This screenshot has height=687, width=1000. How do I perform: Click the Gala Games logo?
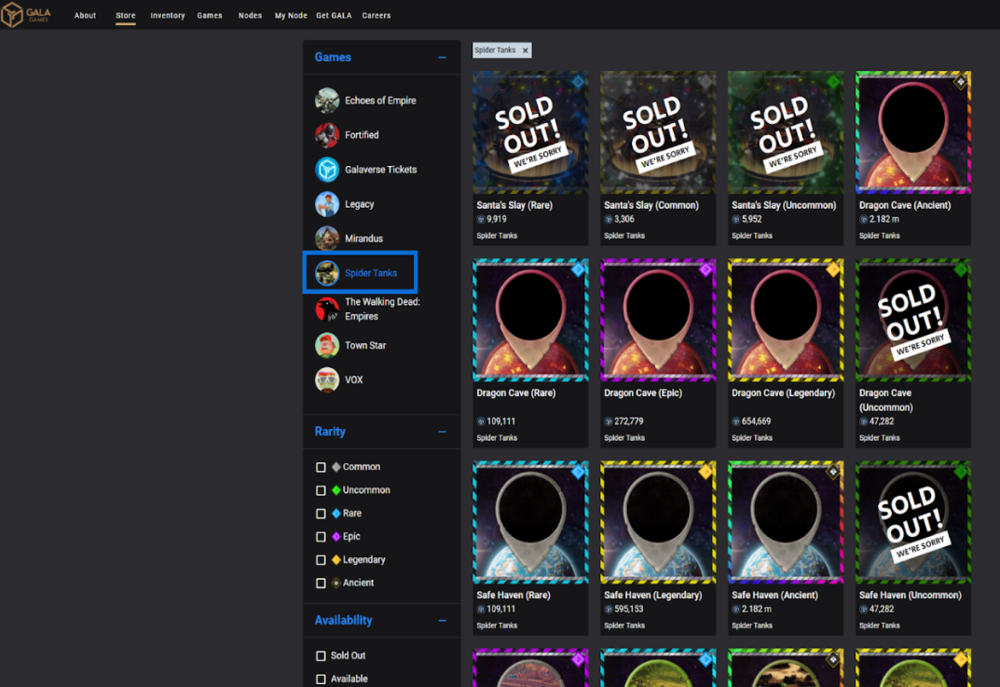pyautogui.click(x=26, y=15)
